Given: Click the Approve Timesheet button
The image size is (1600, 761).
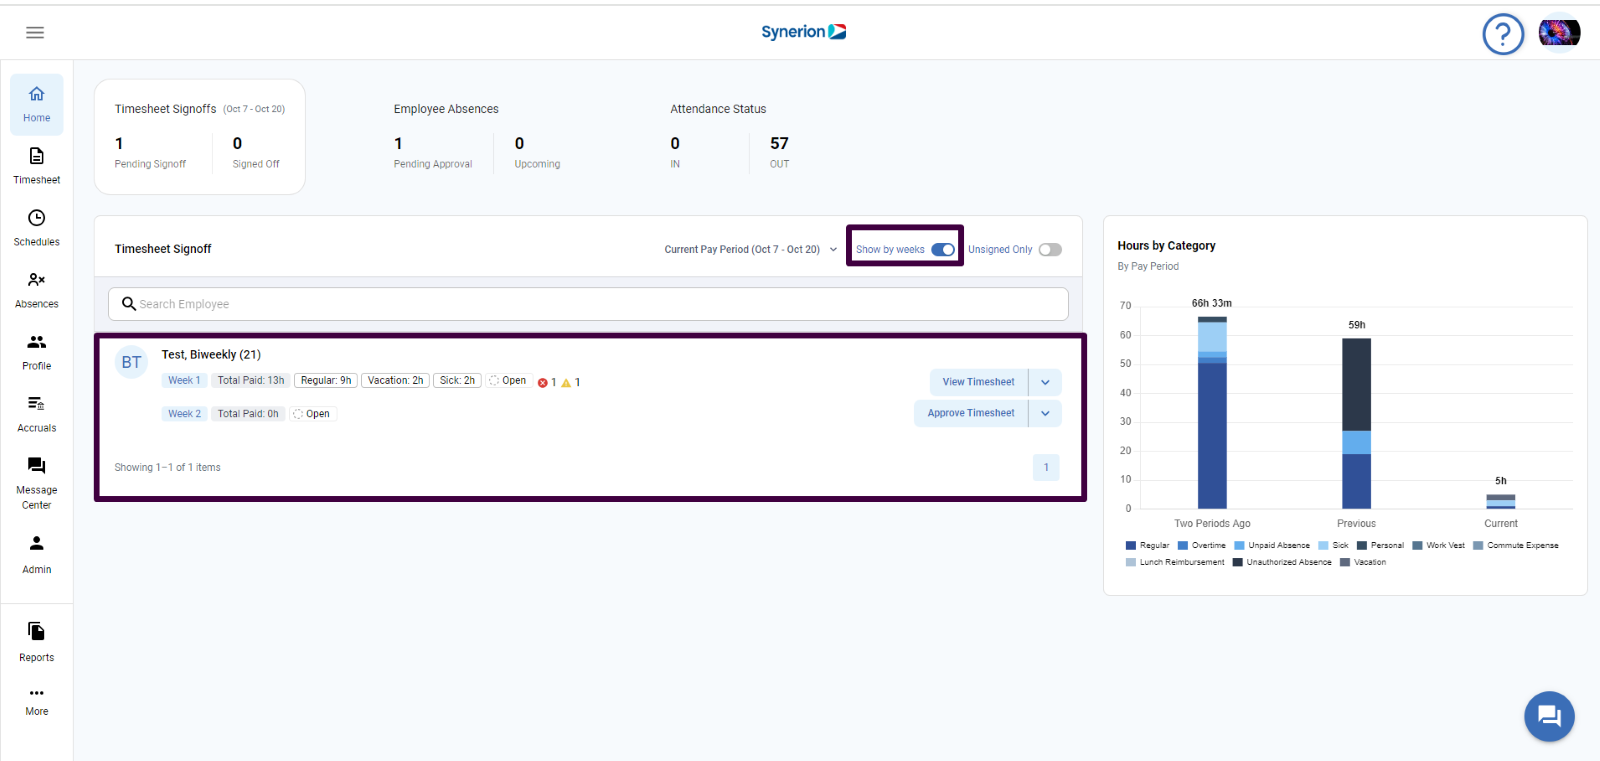Looking at the screenshot, I should pos(971,413).
